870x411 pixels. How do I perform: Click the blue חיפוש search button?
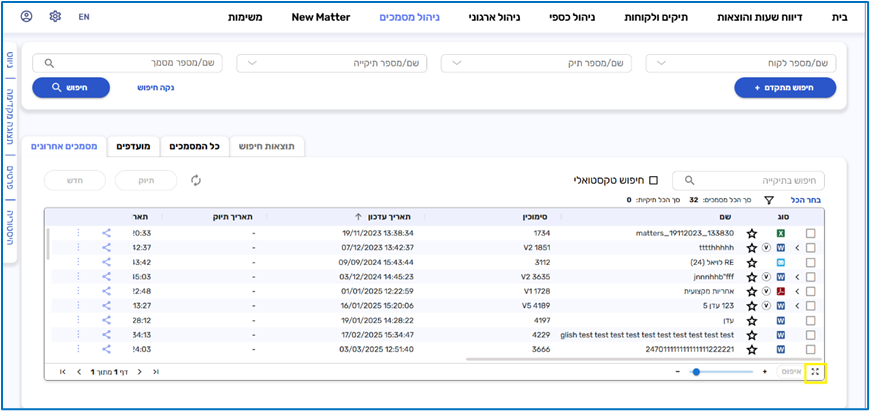coord(70,87)
